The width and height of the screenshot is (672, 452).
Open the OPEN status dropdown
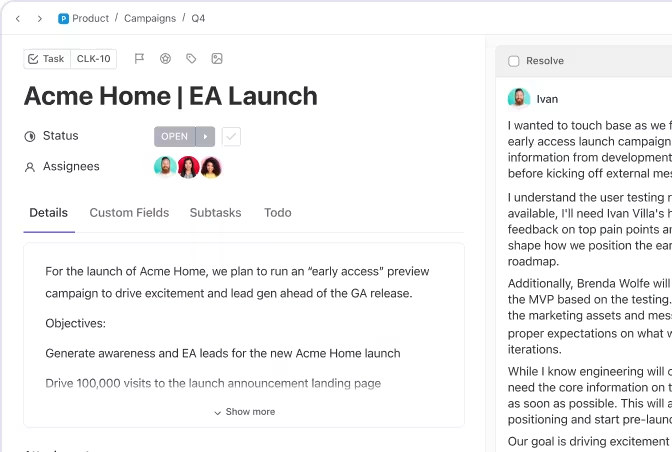[x=175, y=137]
